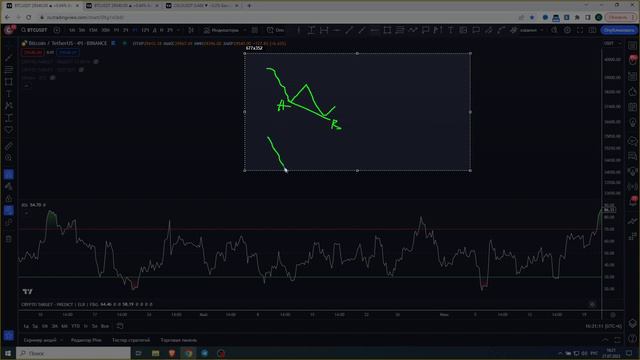Select the brush tool in top toolbar
The width and height of the screenshot is (640, 360).
[489, 30]
